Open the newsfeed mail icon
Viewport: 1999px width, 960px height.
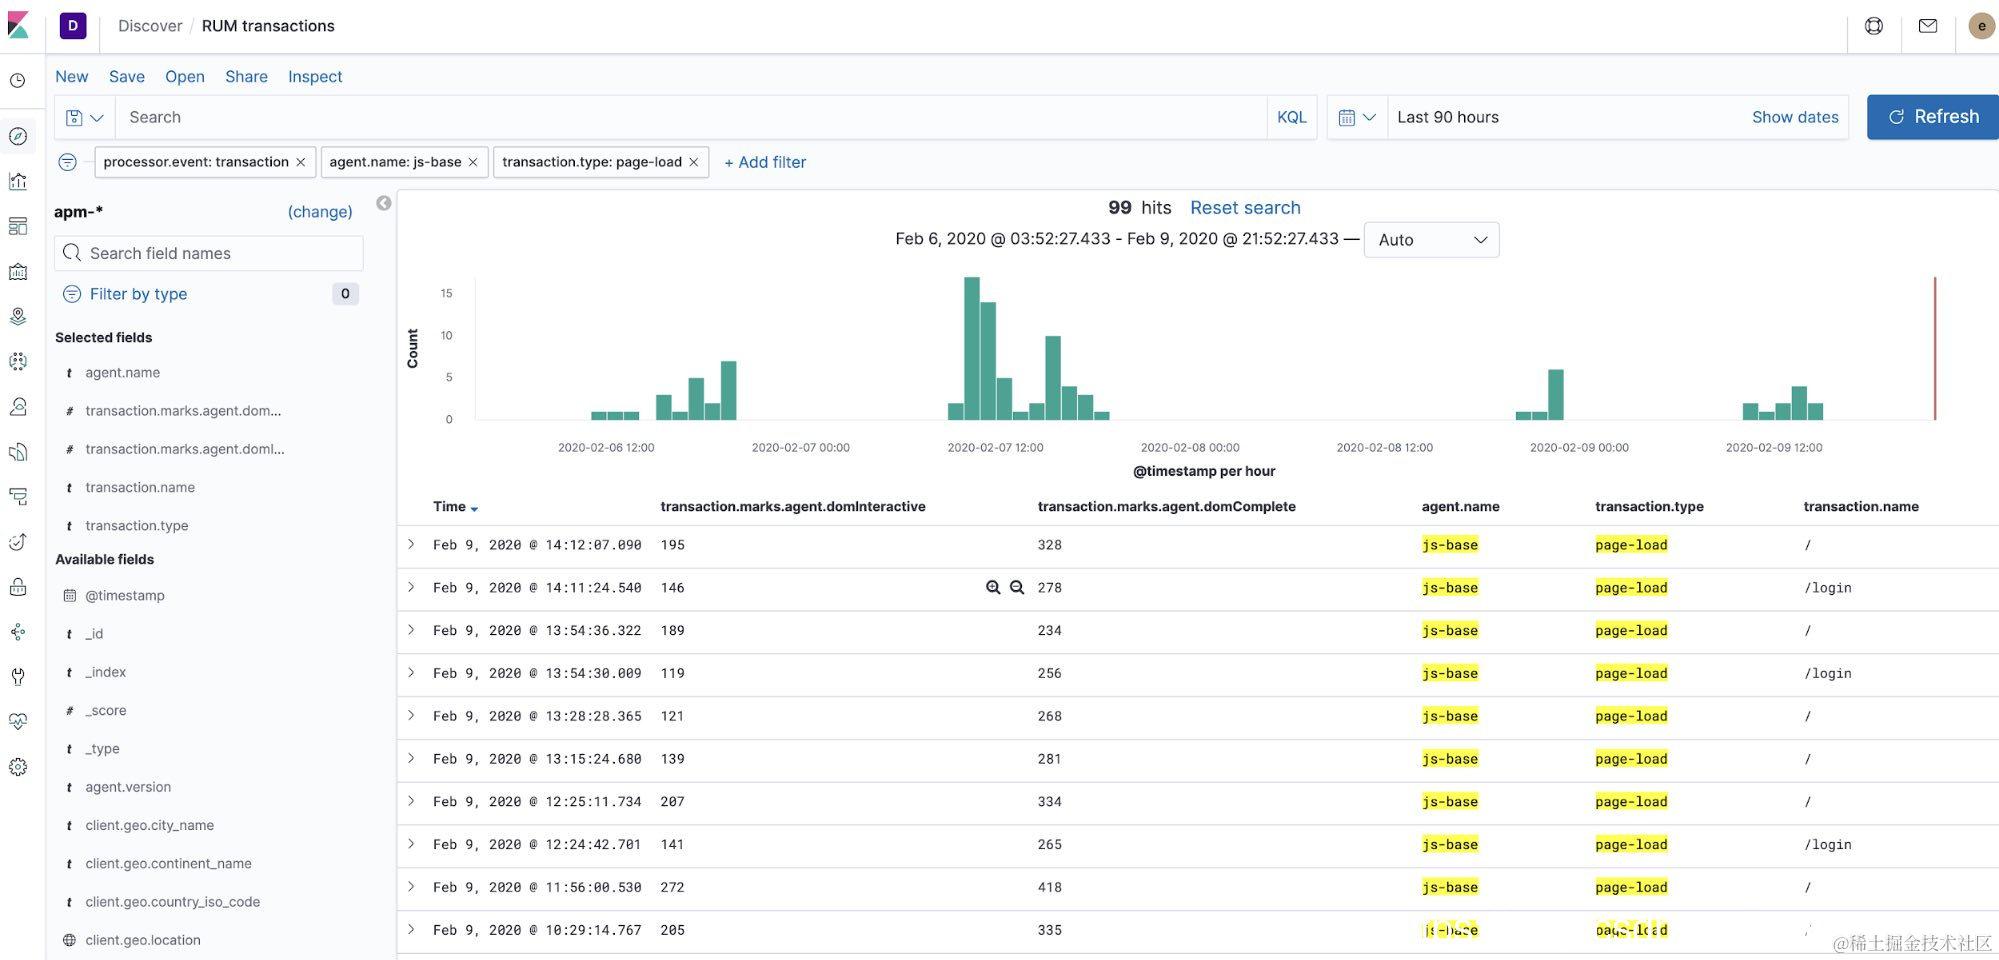(x=1928, y=26)
